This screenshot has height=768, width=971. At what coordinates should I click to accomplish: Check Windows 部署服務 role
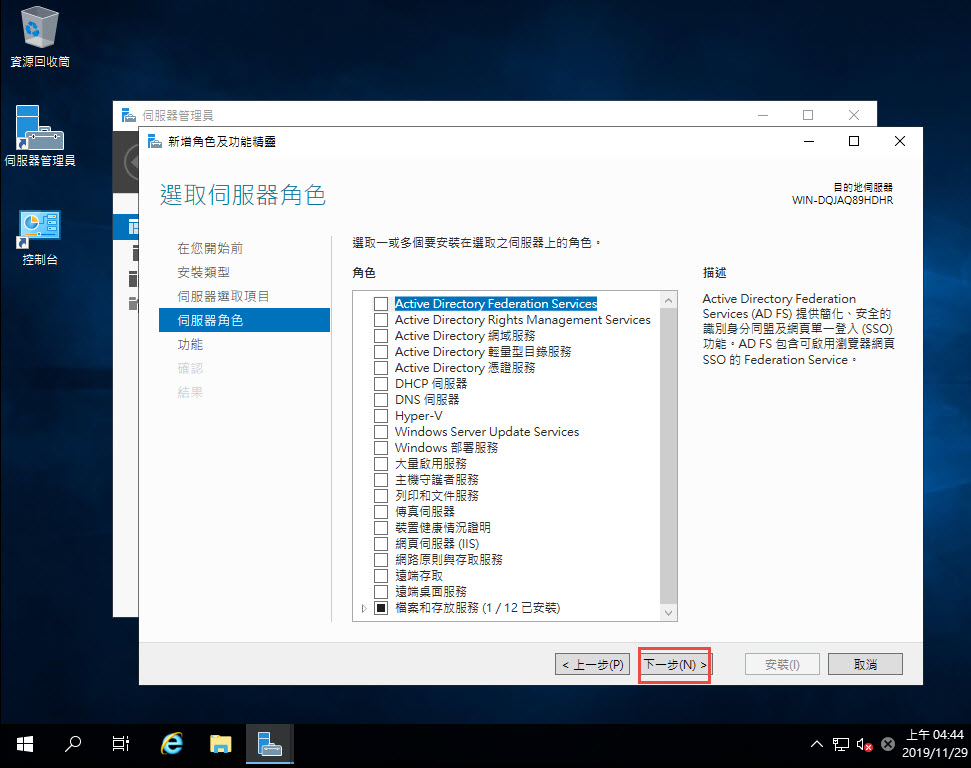[381, 448]
